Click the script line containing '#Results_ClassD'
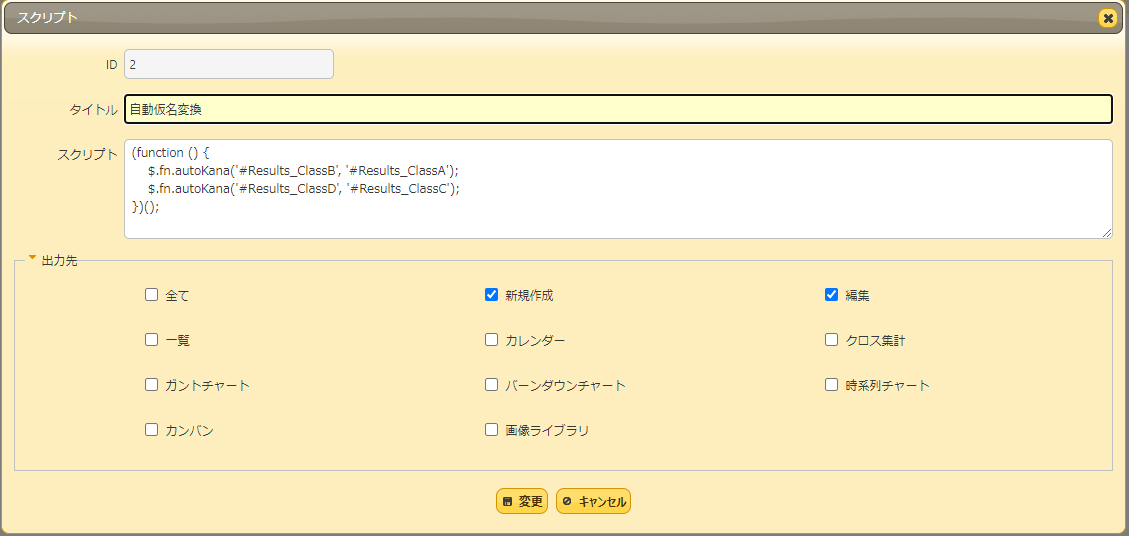Screen dimensions: 1129x536 (303, 189)
